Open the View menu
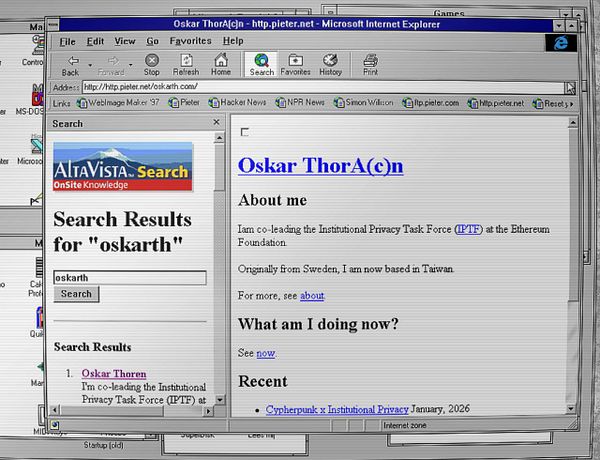600x460 pixels. pyautogui.click(x=125, y=41)
